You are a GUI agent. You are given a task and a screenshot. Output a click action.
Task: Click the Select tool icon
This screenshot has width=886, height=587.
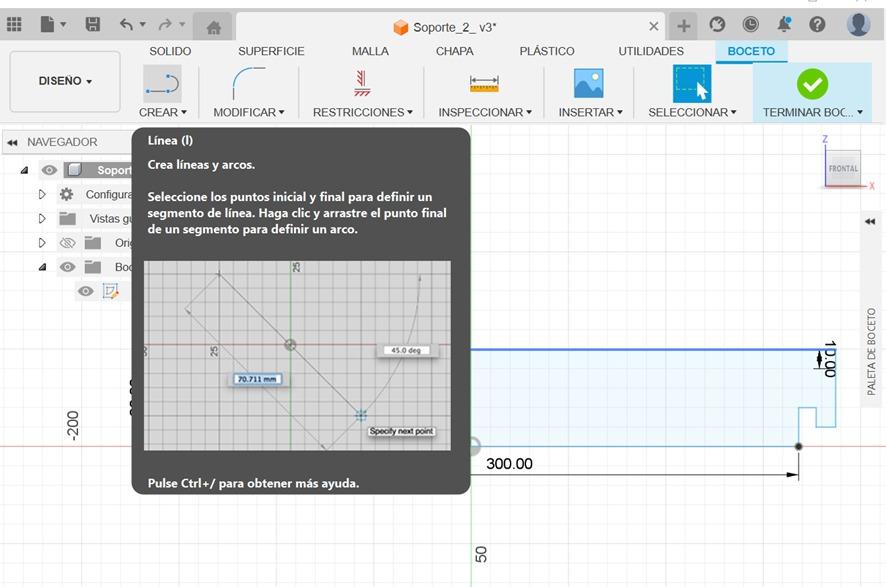(x=692, y=84)
